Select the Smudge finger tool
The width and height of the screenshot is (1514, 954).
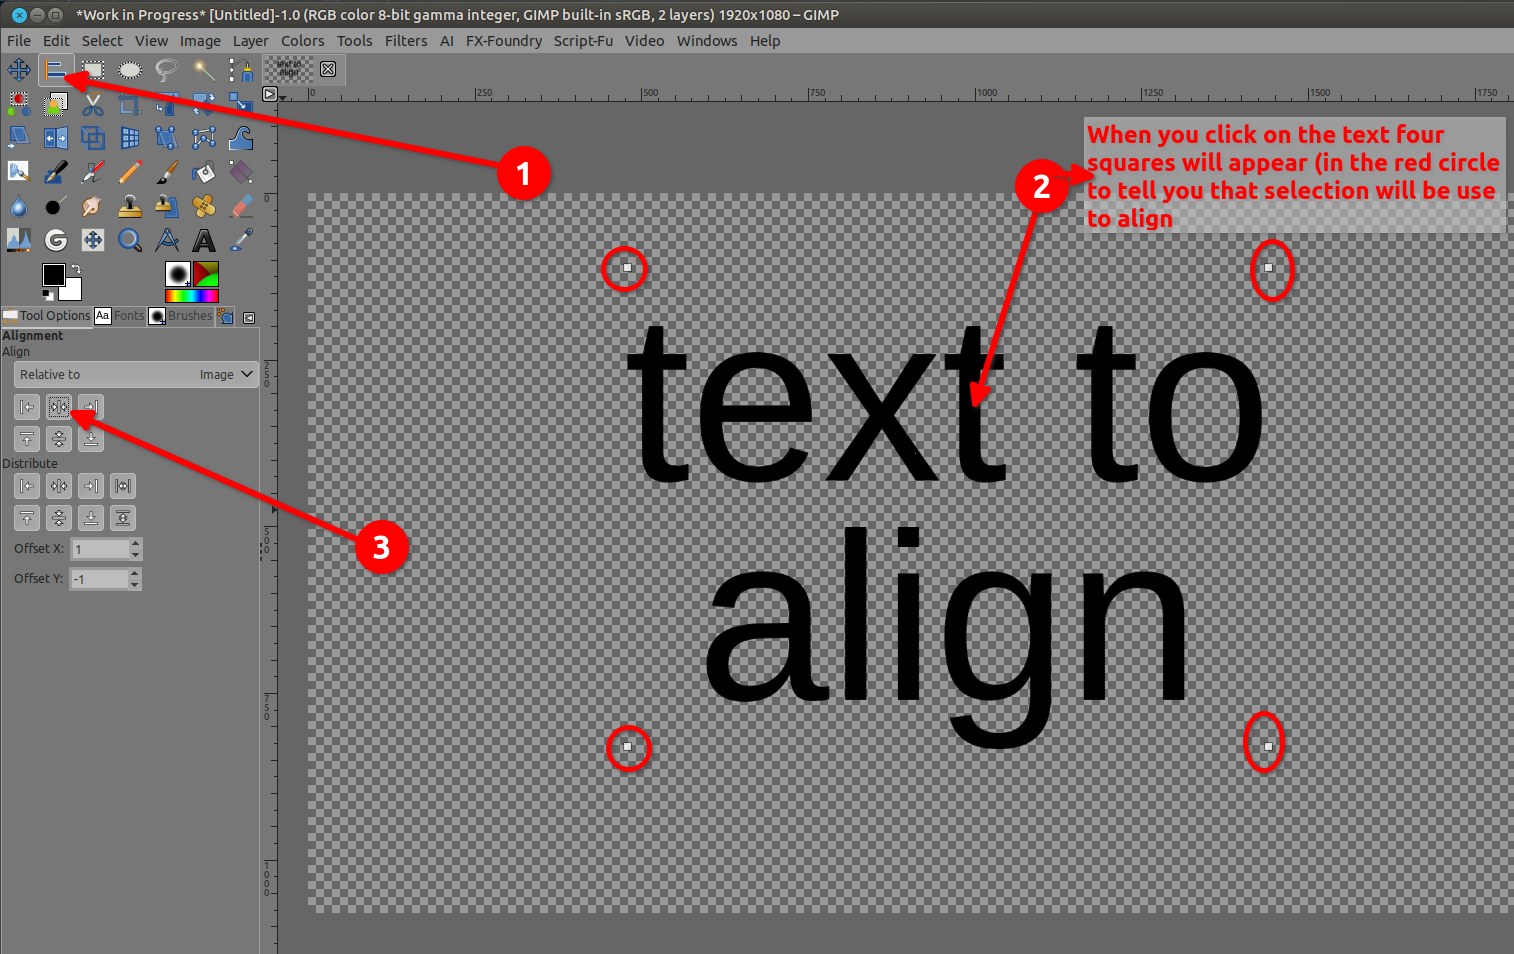(x=93, y=206)
